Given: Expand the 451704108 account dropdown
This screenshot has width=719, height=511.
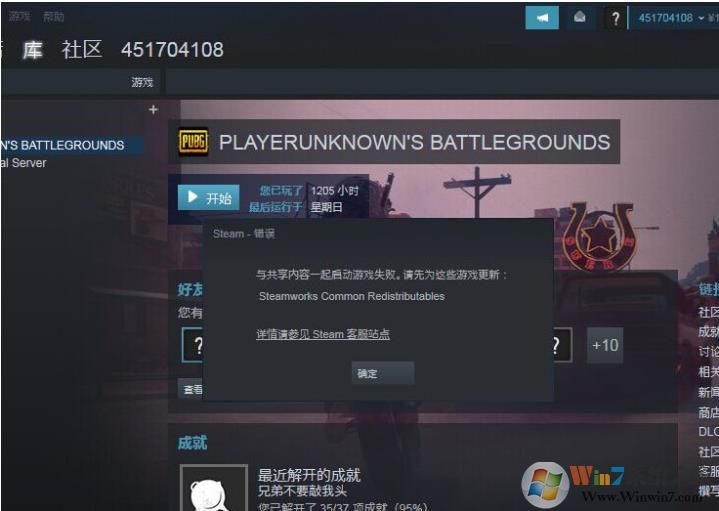Looking at the screenshot, I should pyautogui.click(x=671, y=18).
